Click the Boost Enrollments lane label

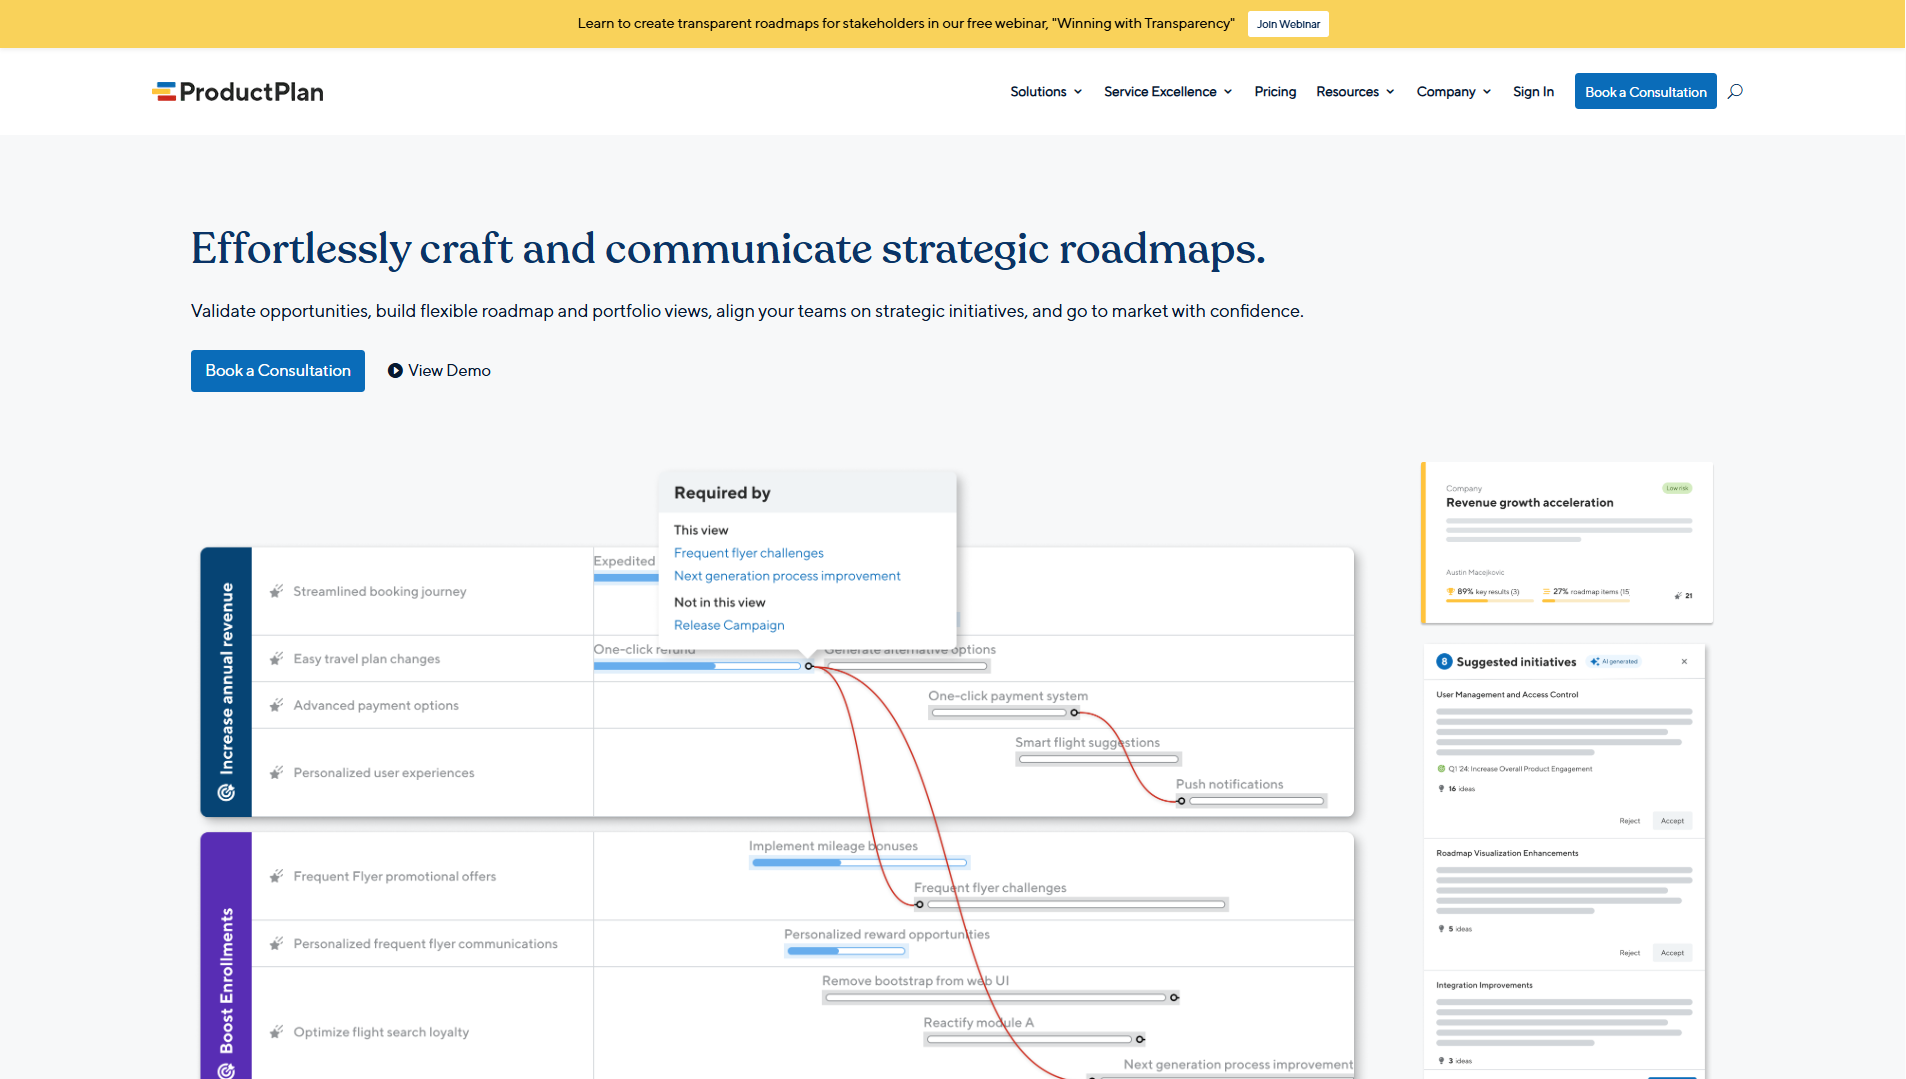[227, 980]
